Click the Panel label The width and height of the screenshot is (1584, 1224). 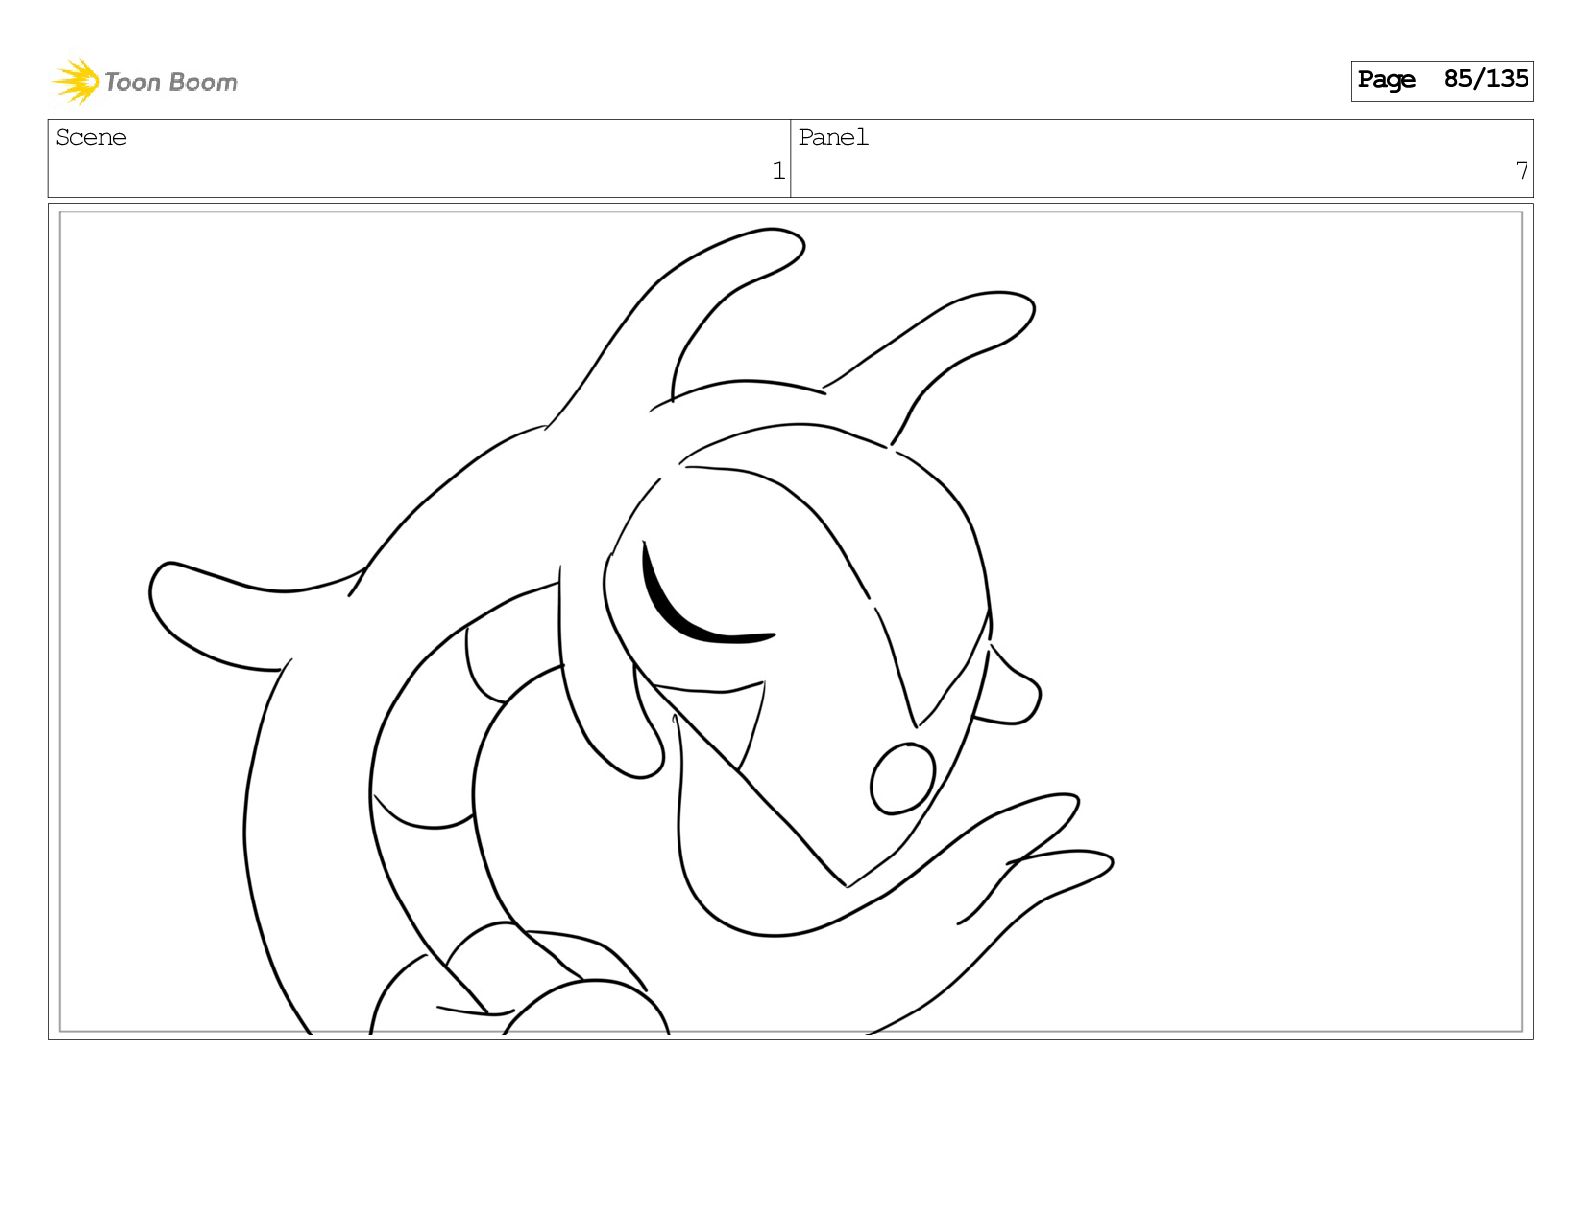pyautogui.click(x=833, y=137)
